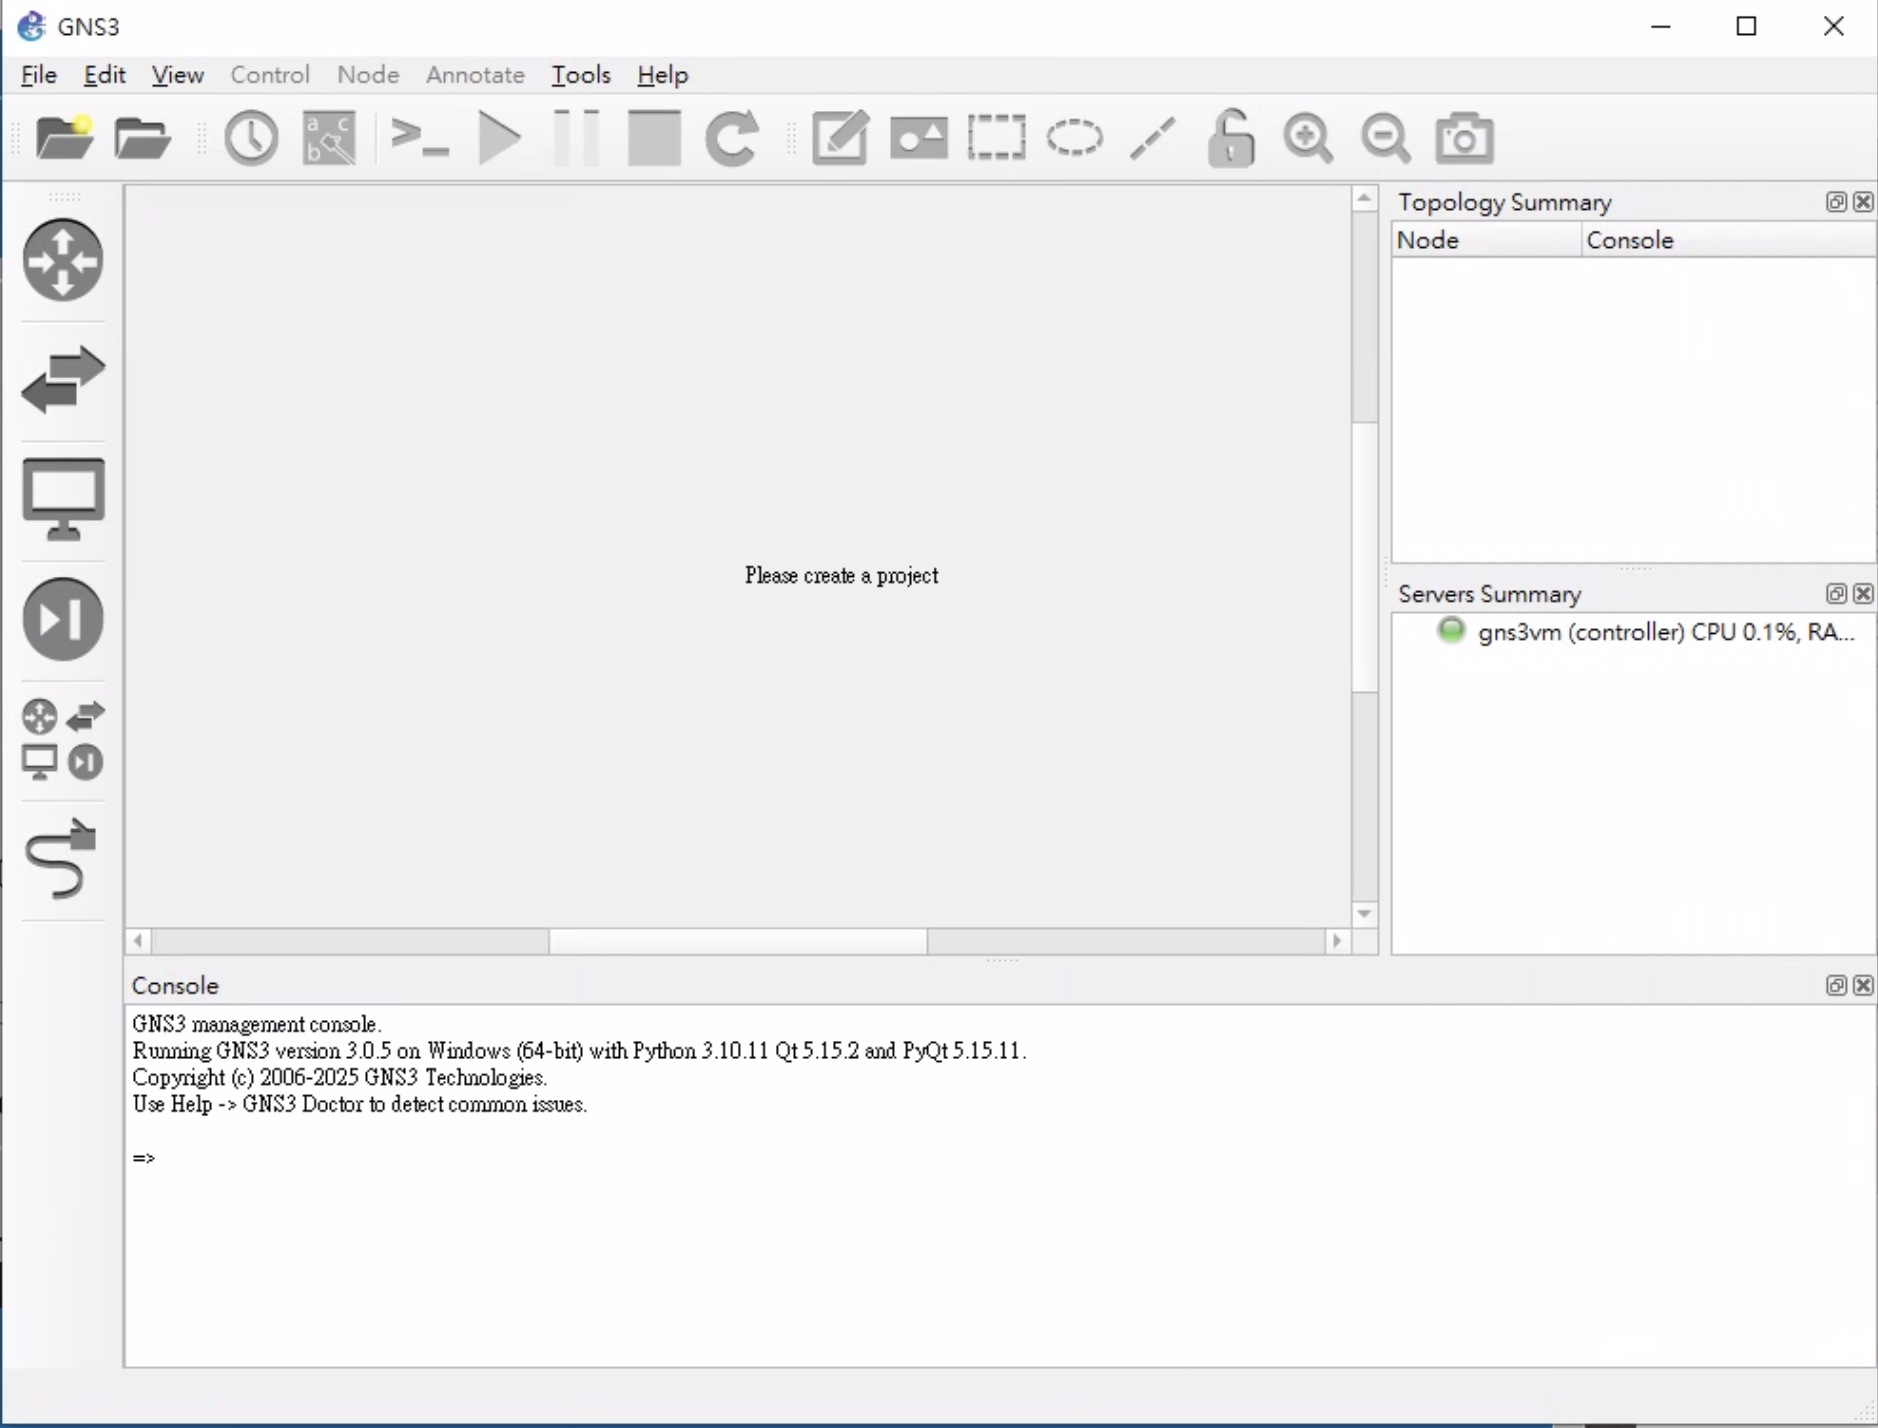Open the File menu
This screenshot has width=1878, height=1428.
coord(39,75)
